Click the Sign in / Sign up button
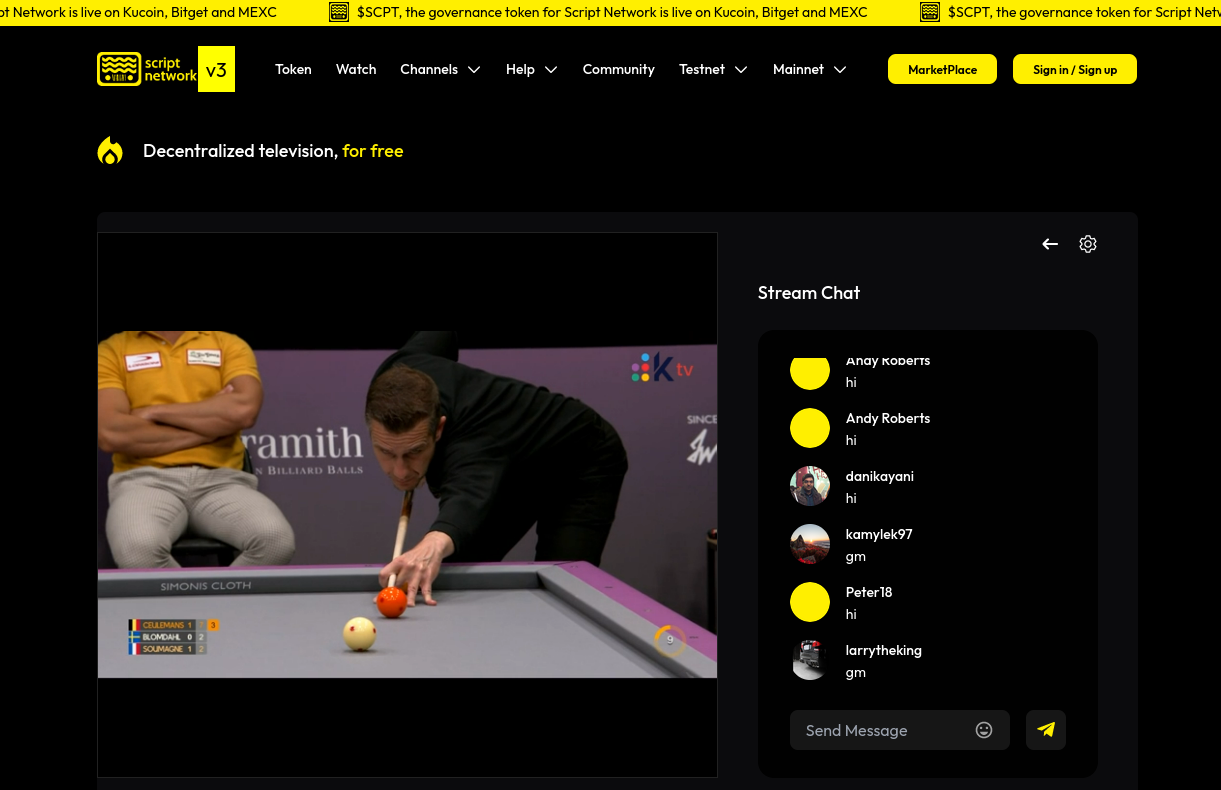This screenshot has width=1221, height=790. [x=1075, y=69]
